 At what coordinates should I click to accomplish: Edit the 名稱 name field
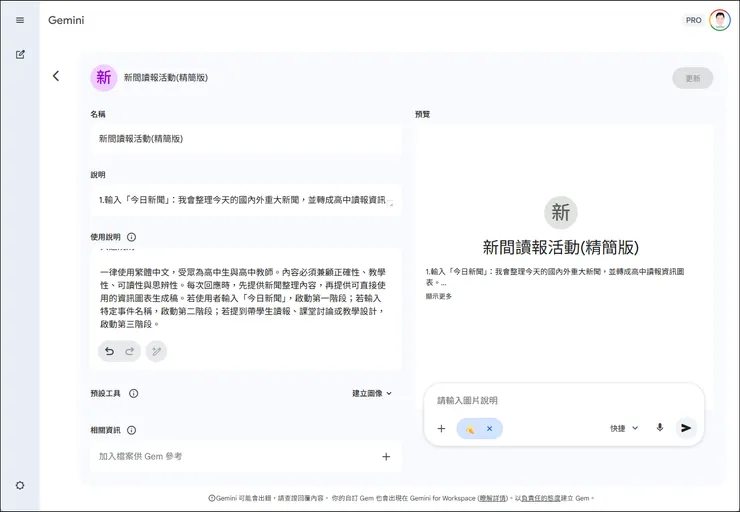246,139
